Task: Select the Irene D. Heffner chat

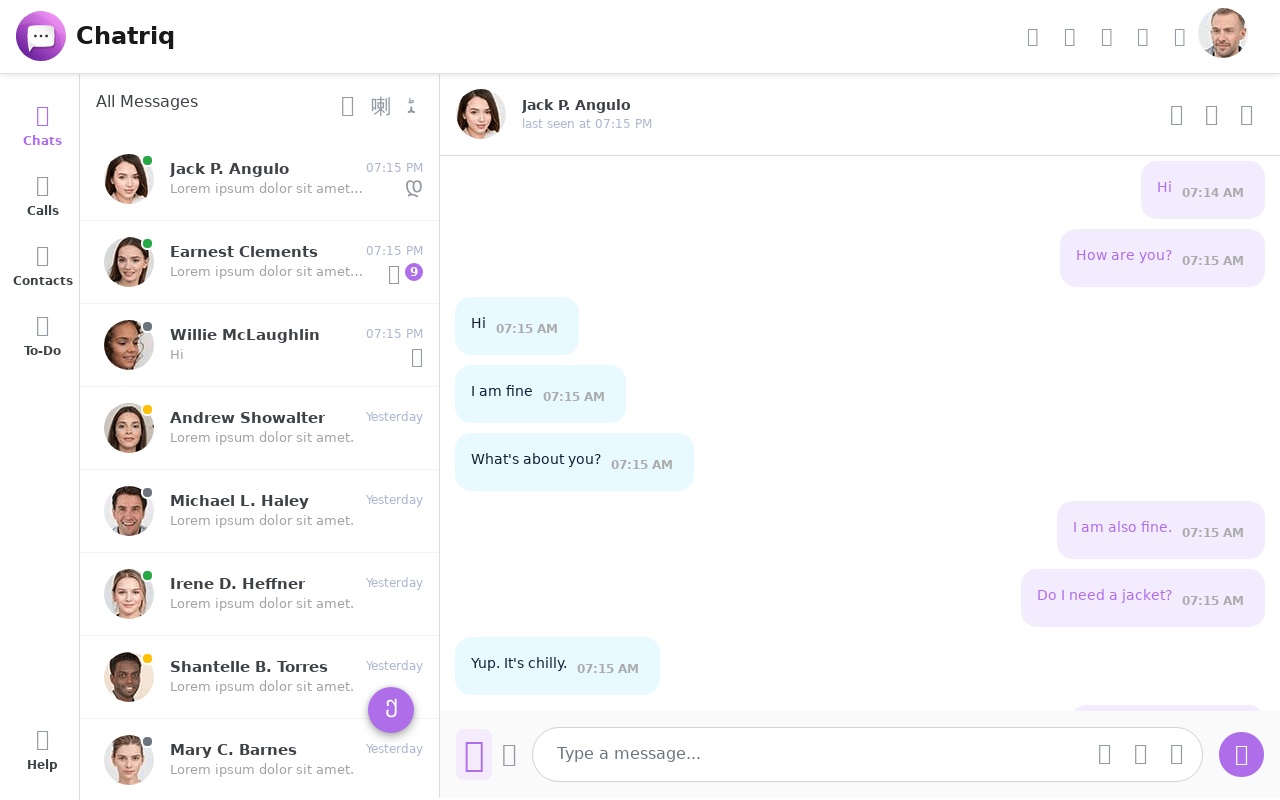Action: (x=260, y=594)
